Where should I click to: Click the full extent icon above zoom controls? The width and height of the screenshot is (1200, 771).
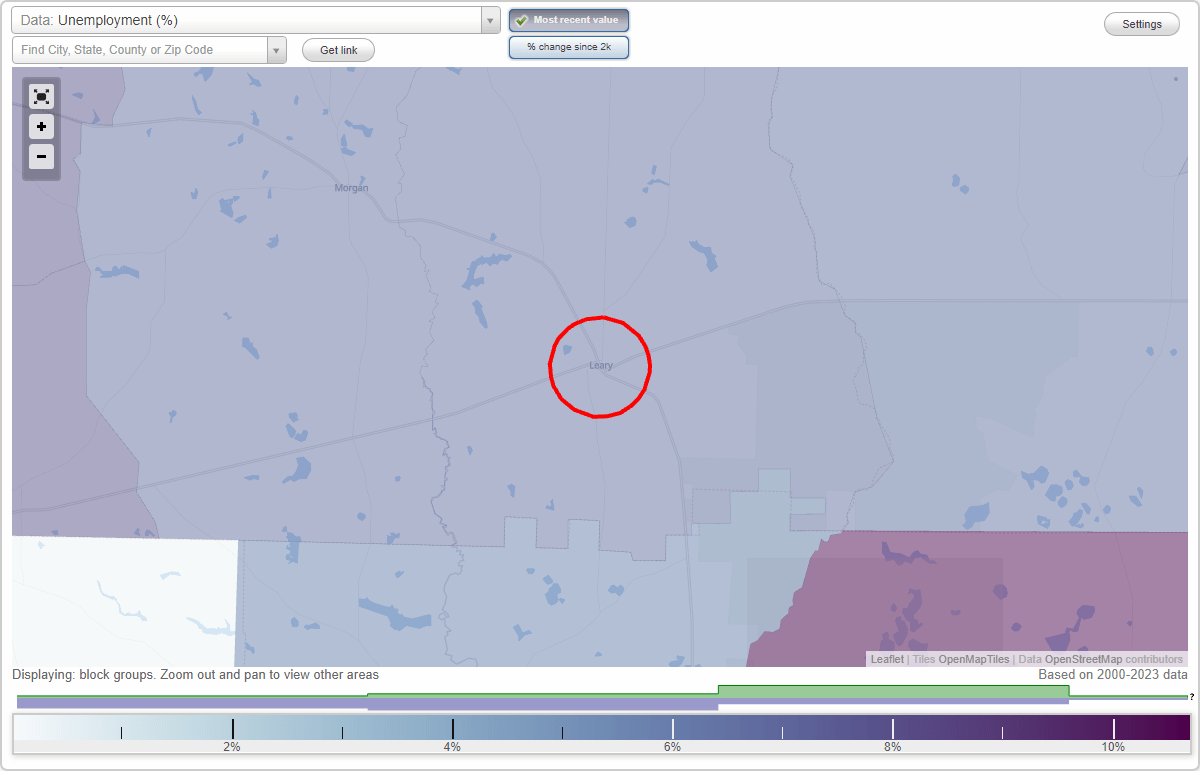tap(41, 96)
